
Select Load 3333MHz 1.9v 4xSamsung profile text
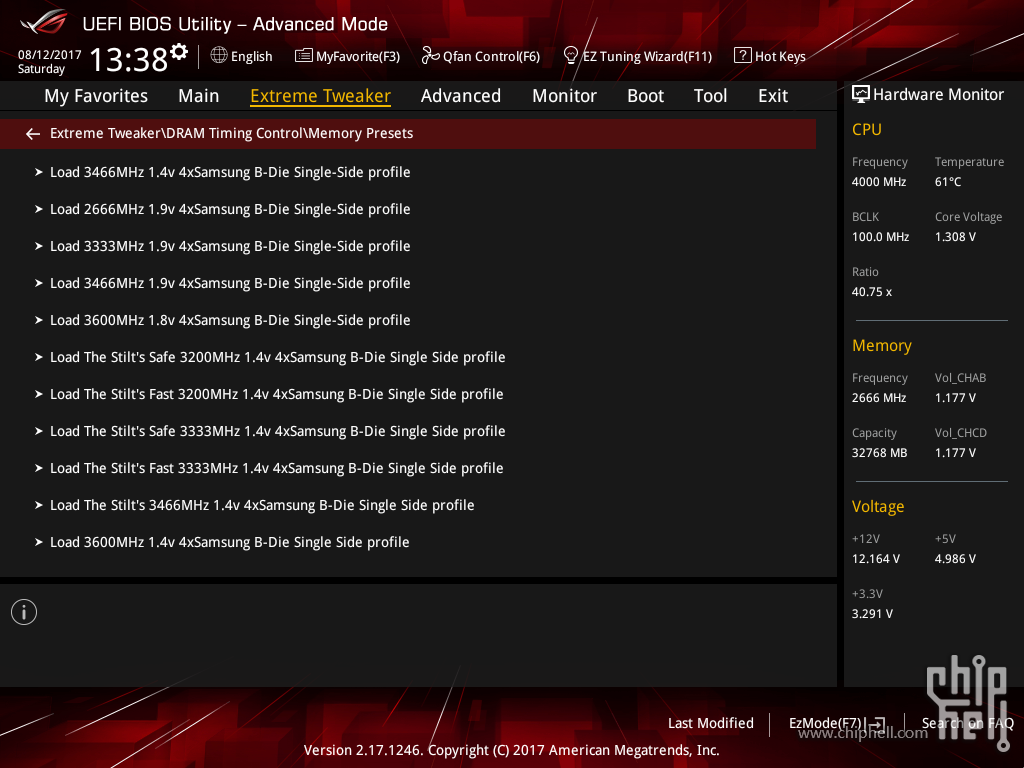tap(230, 246)
